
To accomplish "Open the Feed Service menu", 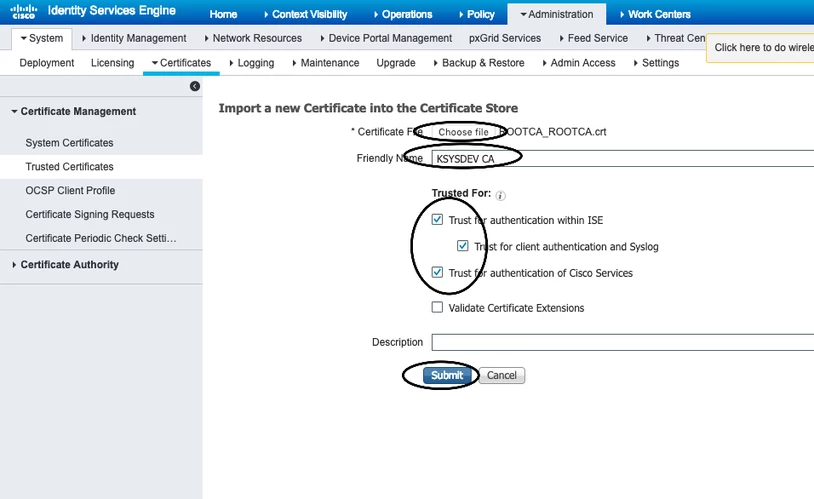I will point(593,38).
